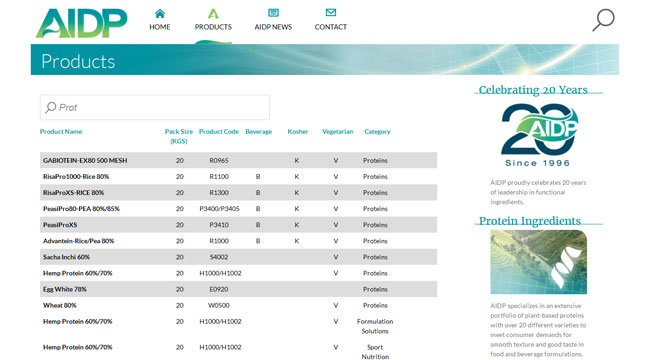650x360 pixels.
Task: Sort by Vegetarian column header
Action: (337, 131)
